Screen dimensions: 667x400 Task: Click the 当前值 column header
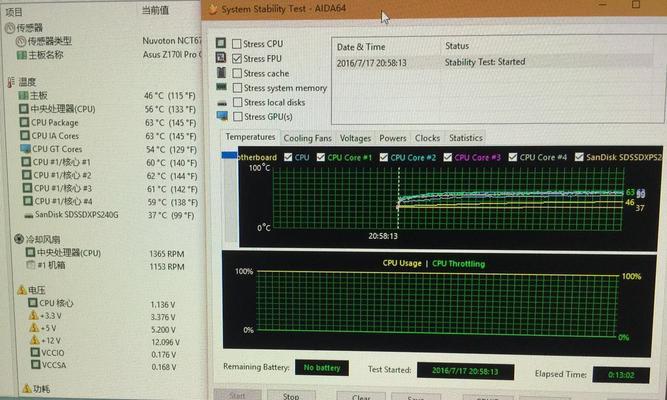tap(155, 10)
